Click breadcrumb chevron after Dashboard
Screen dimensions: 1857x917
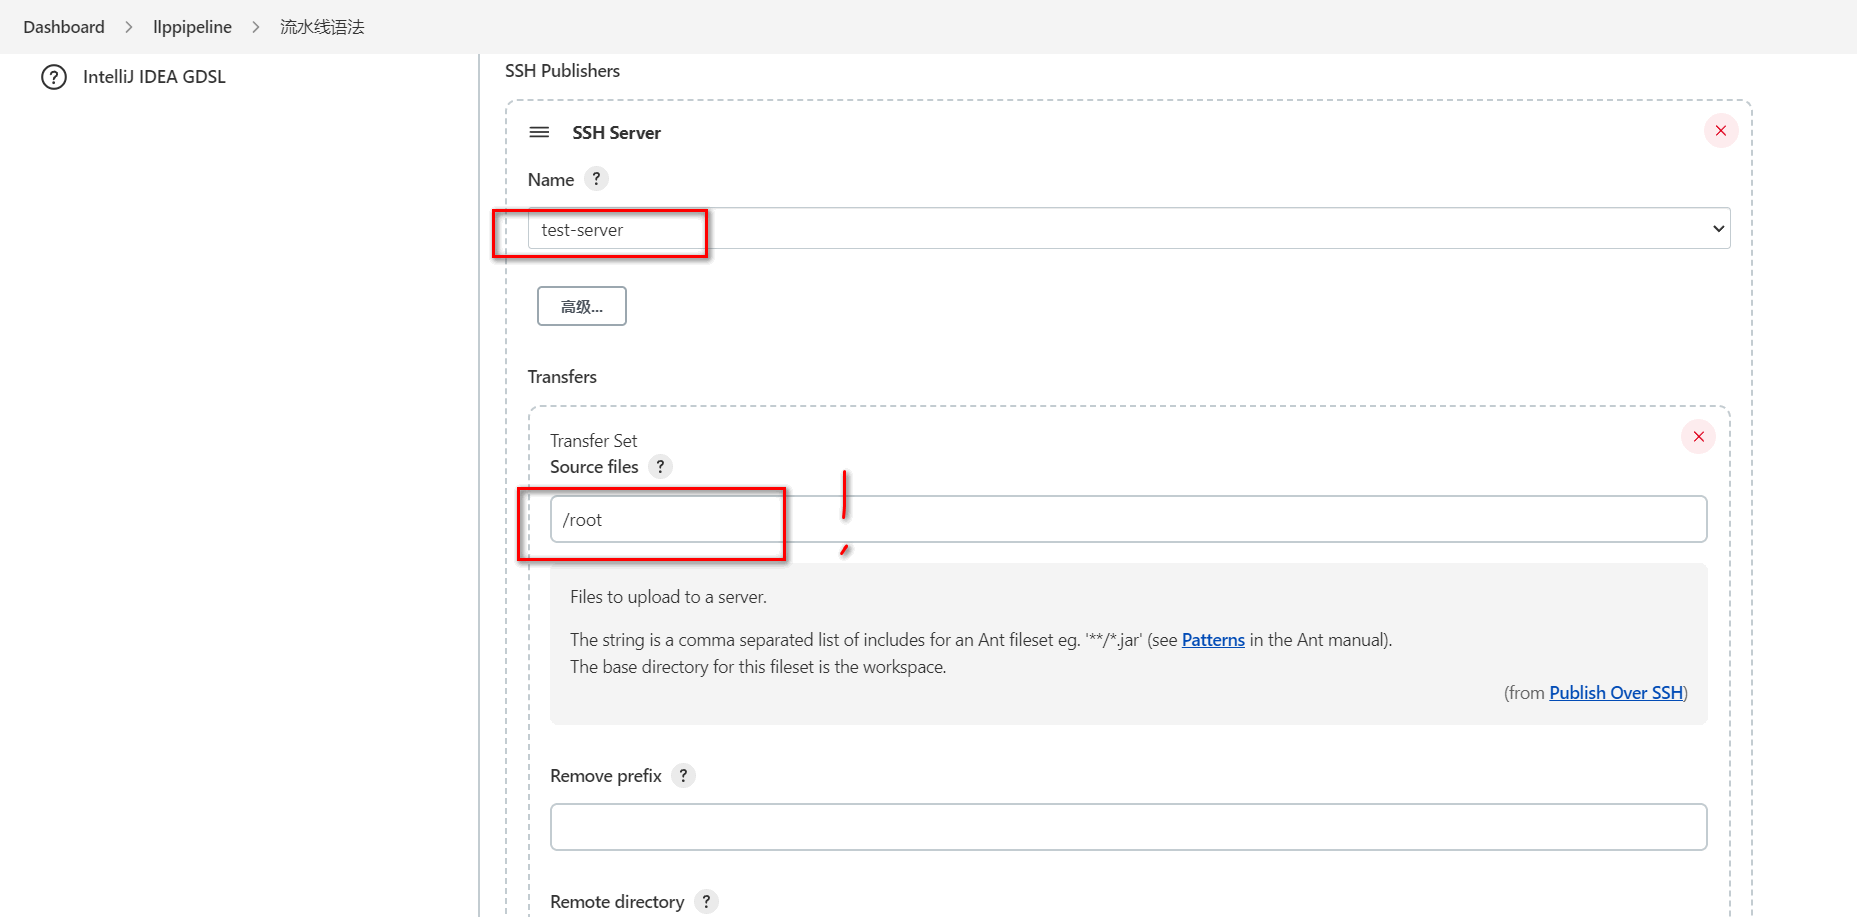coord(129,27)
